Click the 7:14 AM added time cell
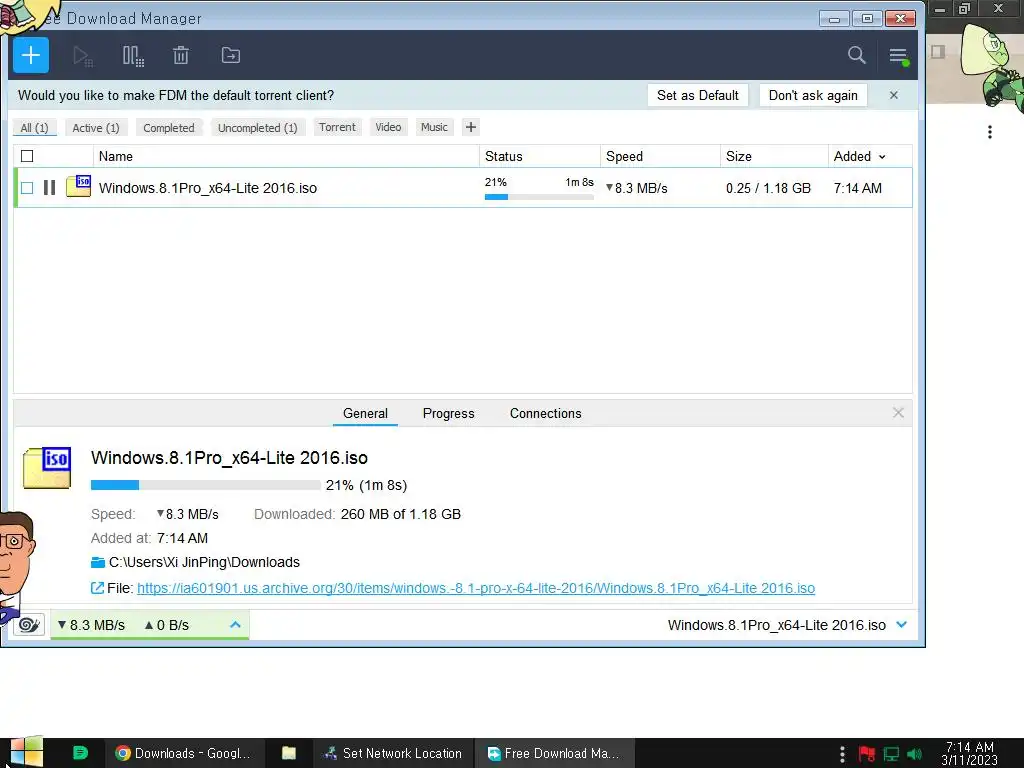This screenshot has width=1024, height=768. coord(857,188)
